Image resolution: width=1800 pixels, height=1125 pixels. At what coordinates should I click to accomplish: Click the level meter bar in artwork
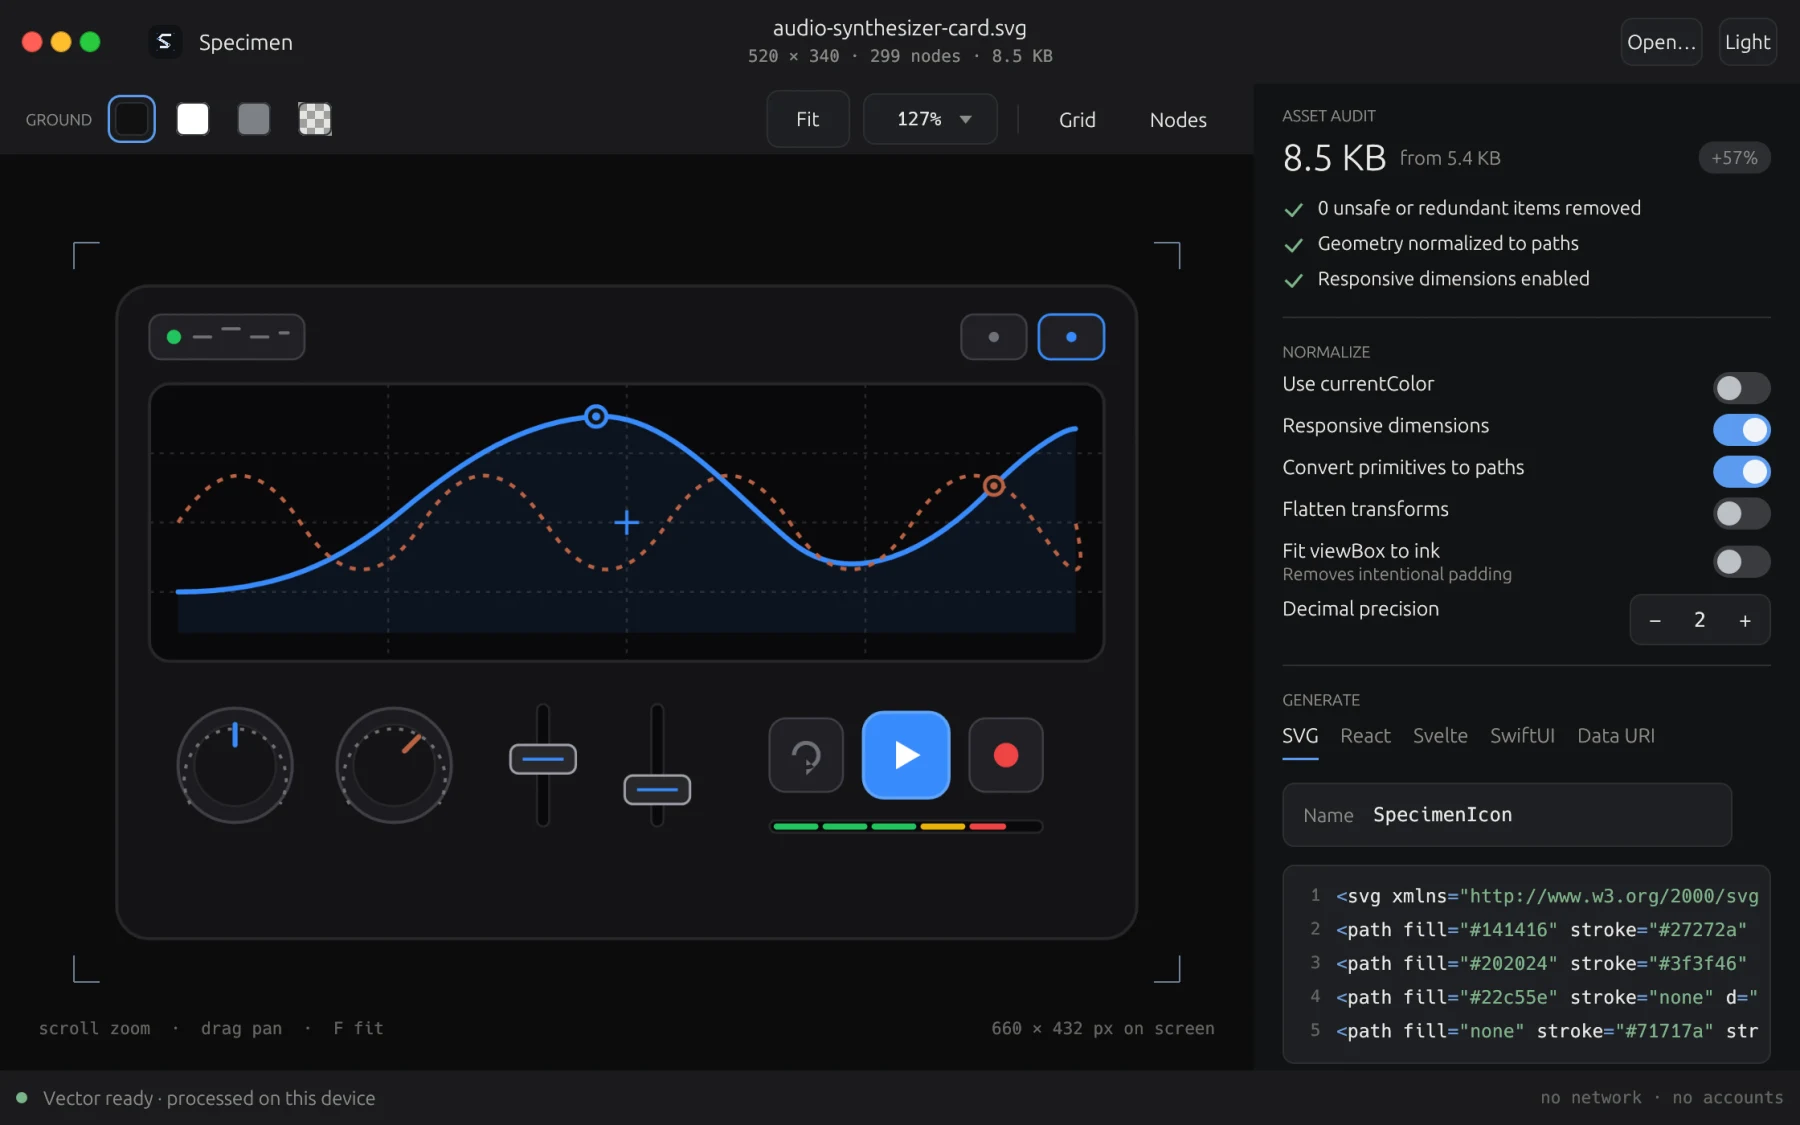pos(906,827)
